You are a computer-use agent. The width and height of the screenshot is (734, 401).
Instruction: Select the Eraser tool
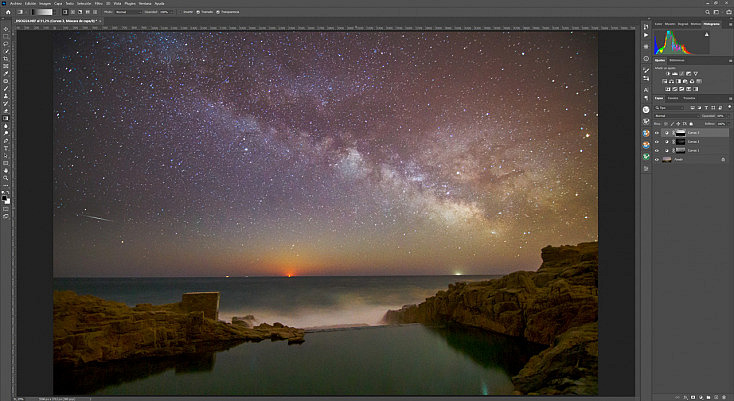pos(5,110)
